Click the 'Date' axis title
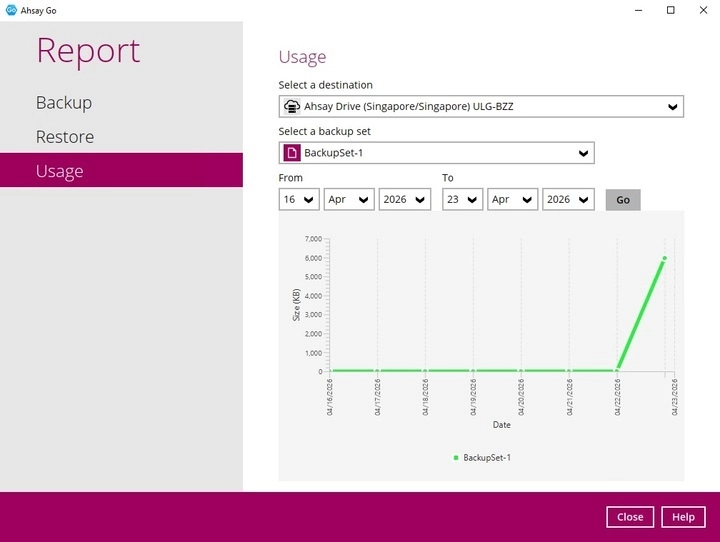The height and width of the screenshot is (542, 720). [501, 425]
